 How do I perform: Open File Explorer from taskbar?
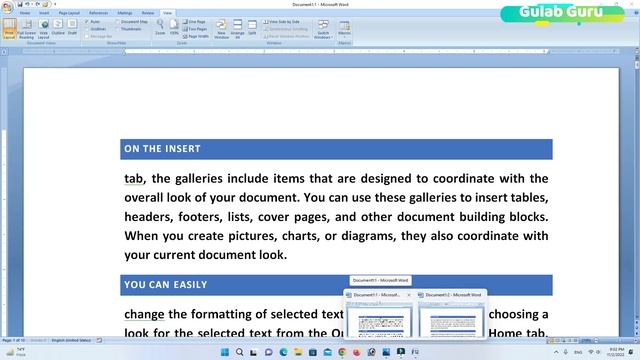298,352
